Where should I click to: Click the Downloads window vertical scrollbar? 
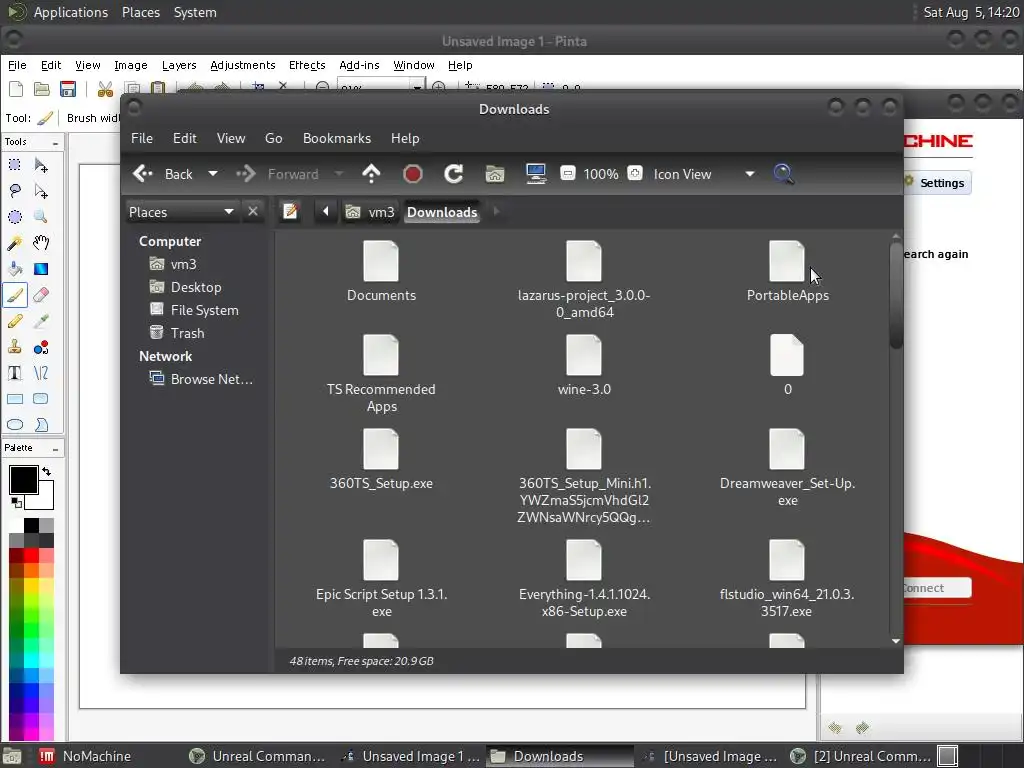[x=896, y=296]
